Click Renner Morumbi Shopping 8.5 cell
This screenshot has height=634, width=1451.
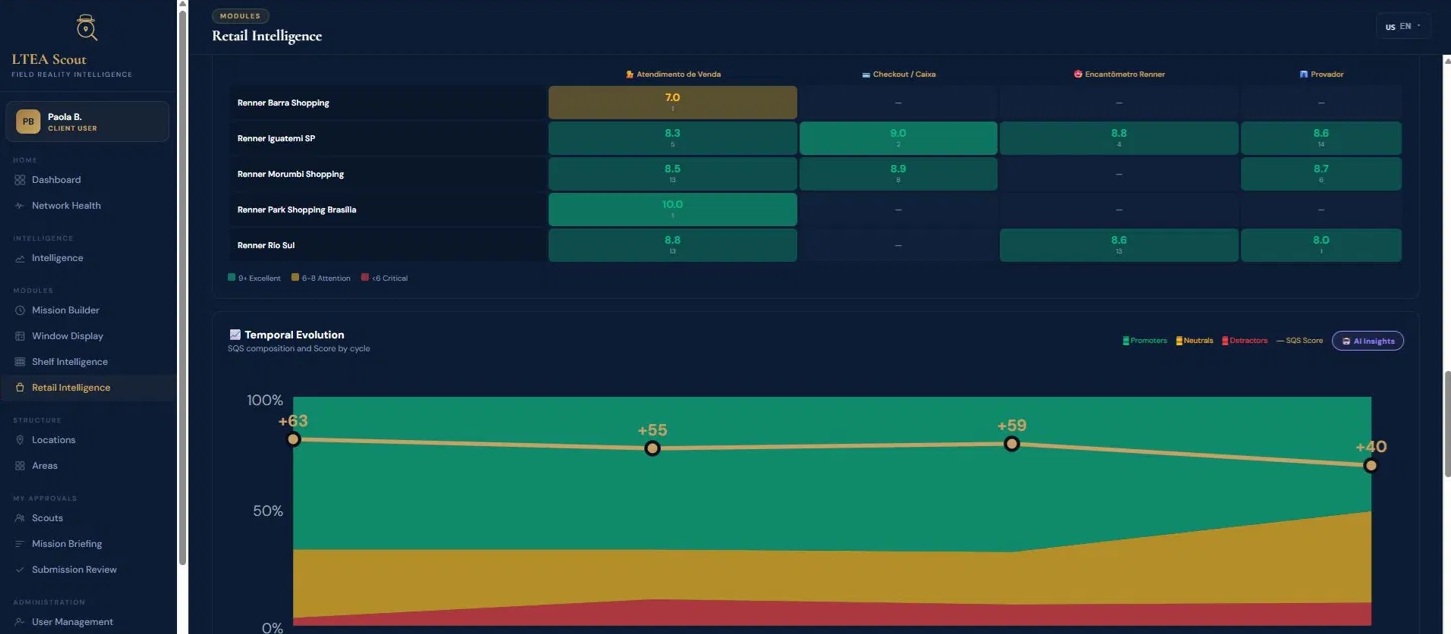(673, 174)
